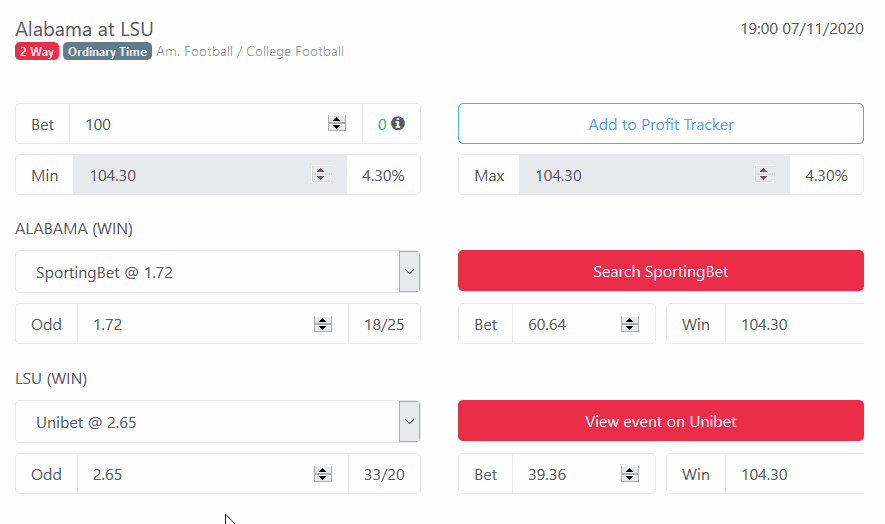885x524 pixels.
Task: Click the red 2 Way badge
Action: (37, 52)
